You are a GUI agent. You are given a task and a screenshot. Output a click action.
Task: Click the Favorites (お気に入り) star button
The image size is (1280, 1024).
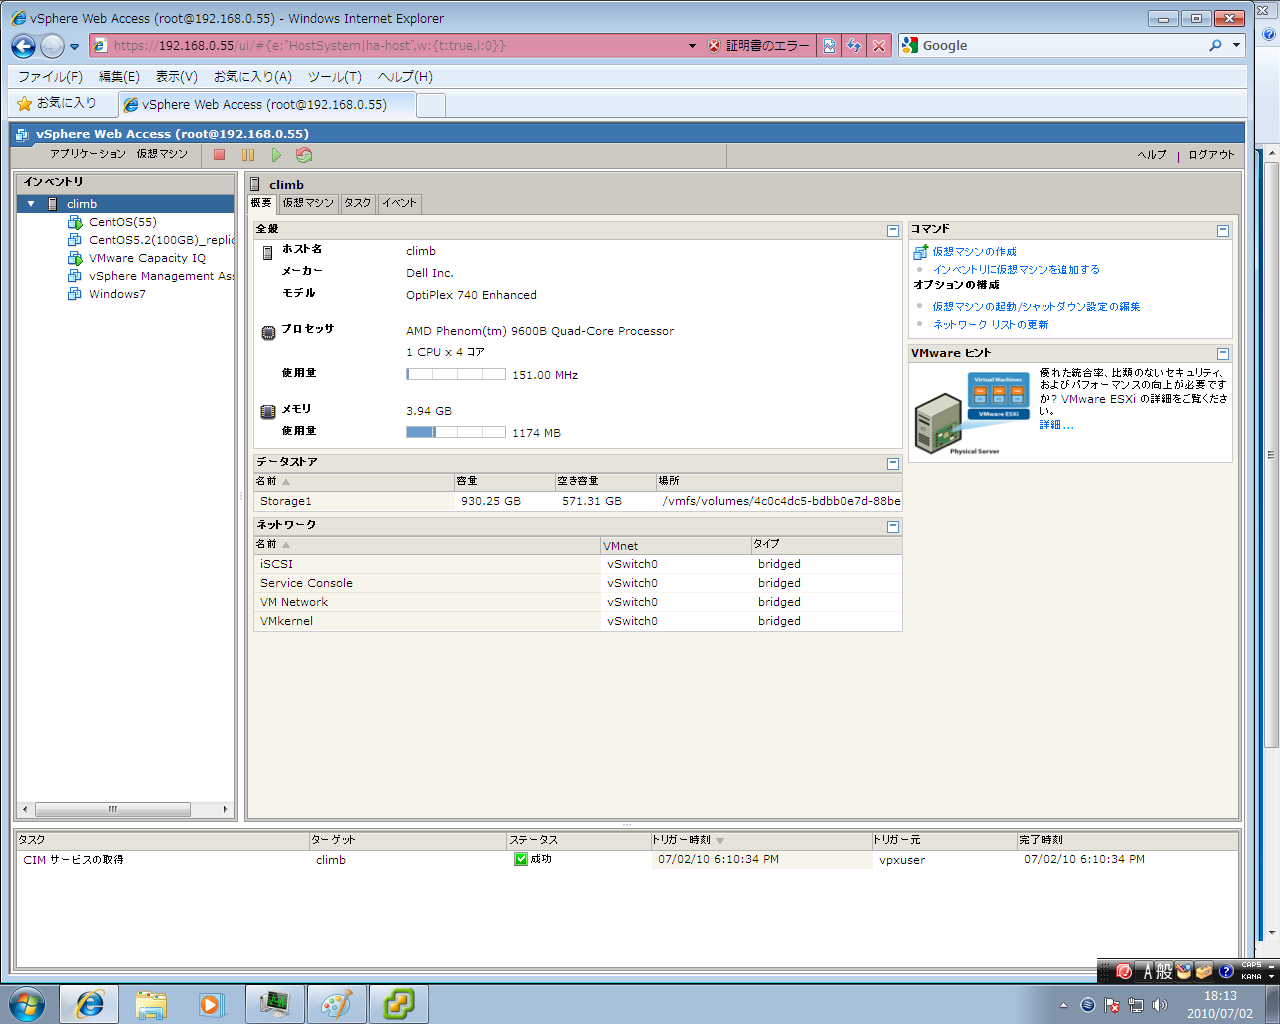coord(57,103)
